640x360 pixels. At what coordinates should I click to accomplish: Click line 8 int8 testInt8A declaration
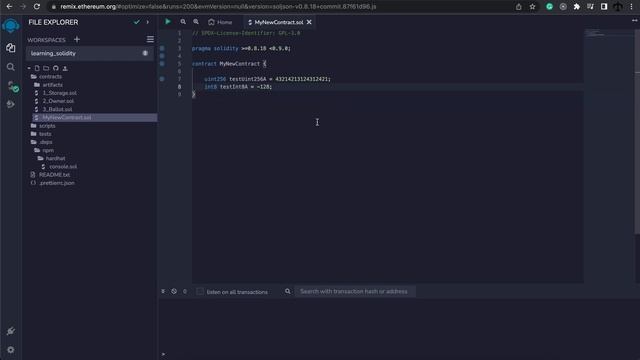point(238,87)
